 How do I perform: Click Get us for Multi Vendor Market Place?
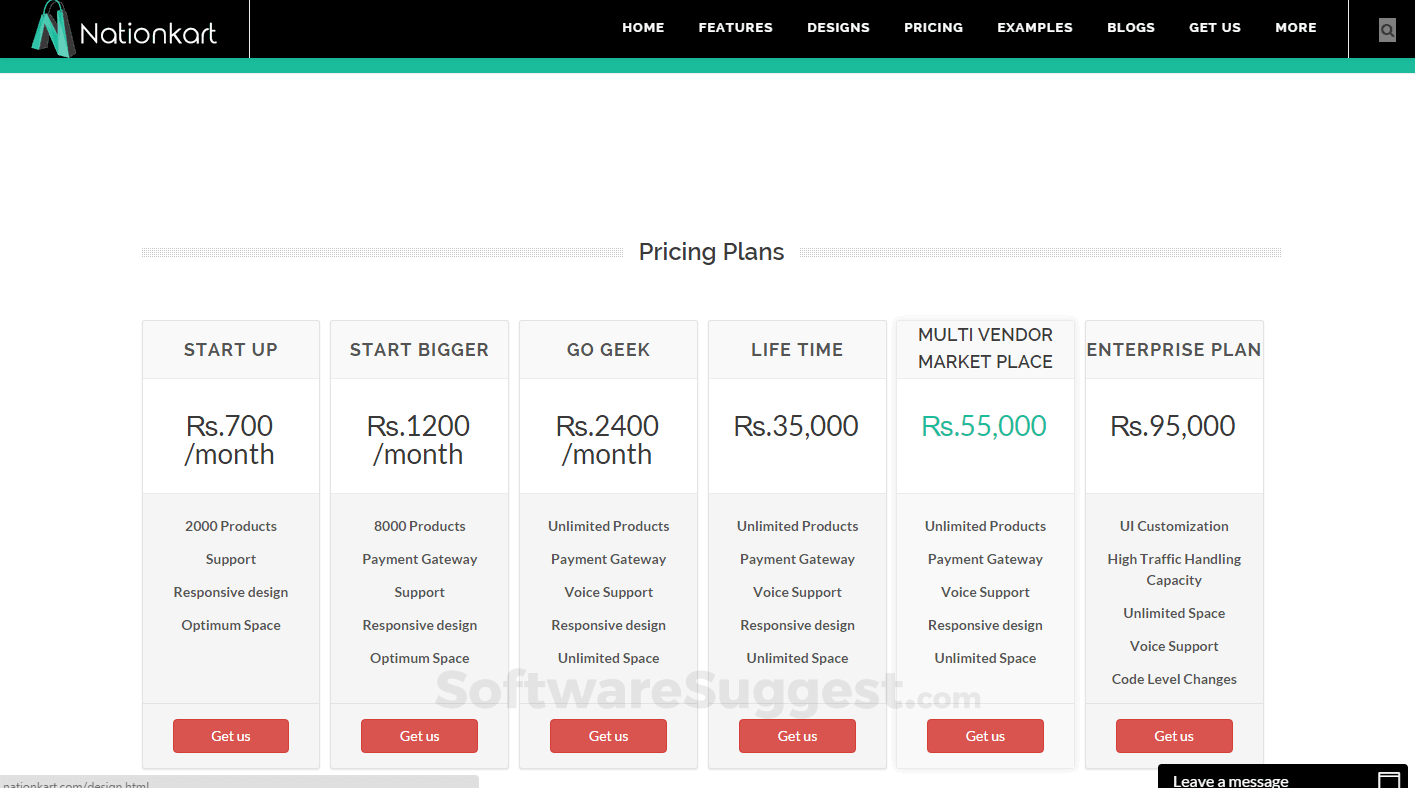pyautogui.click(x=985, y=736)
